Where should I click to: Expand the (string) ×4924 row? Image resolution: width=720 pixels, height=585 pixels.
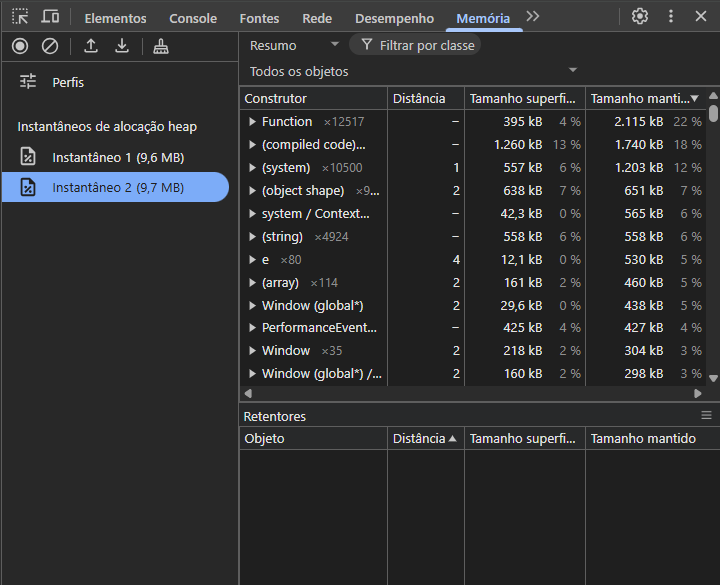(x=252, y=236)
